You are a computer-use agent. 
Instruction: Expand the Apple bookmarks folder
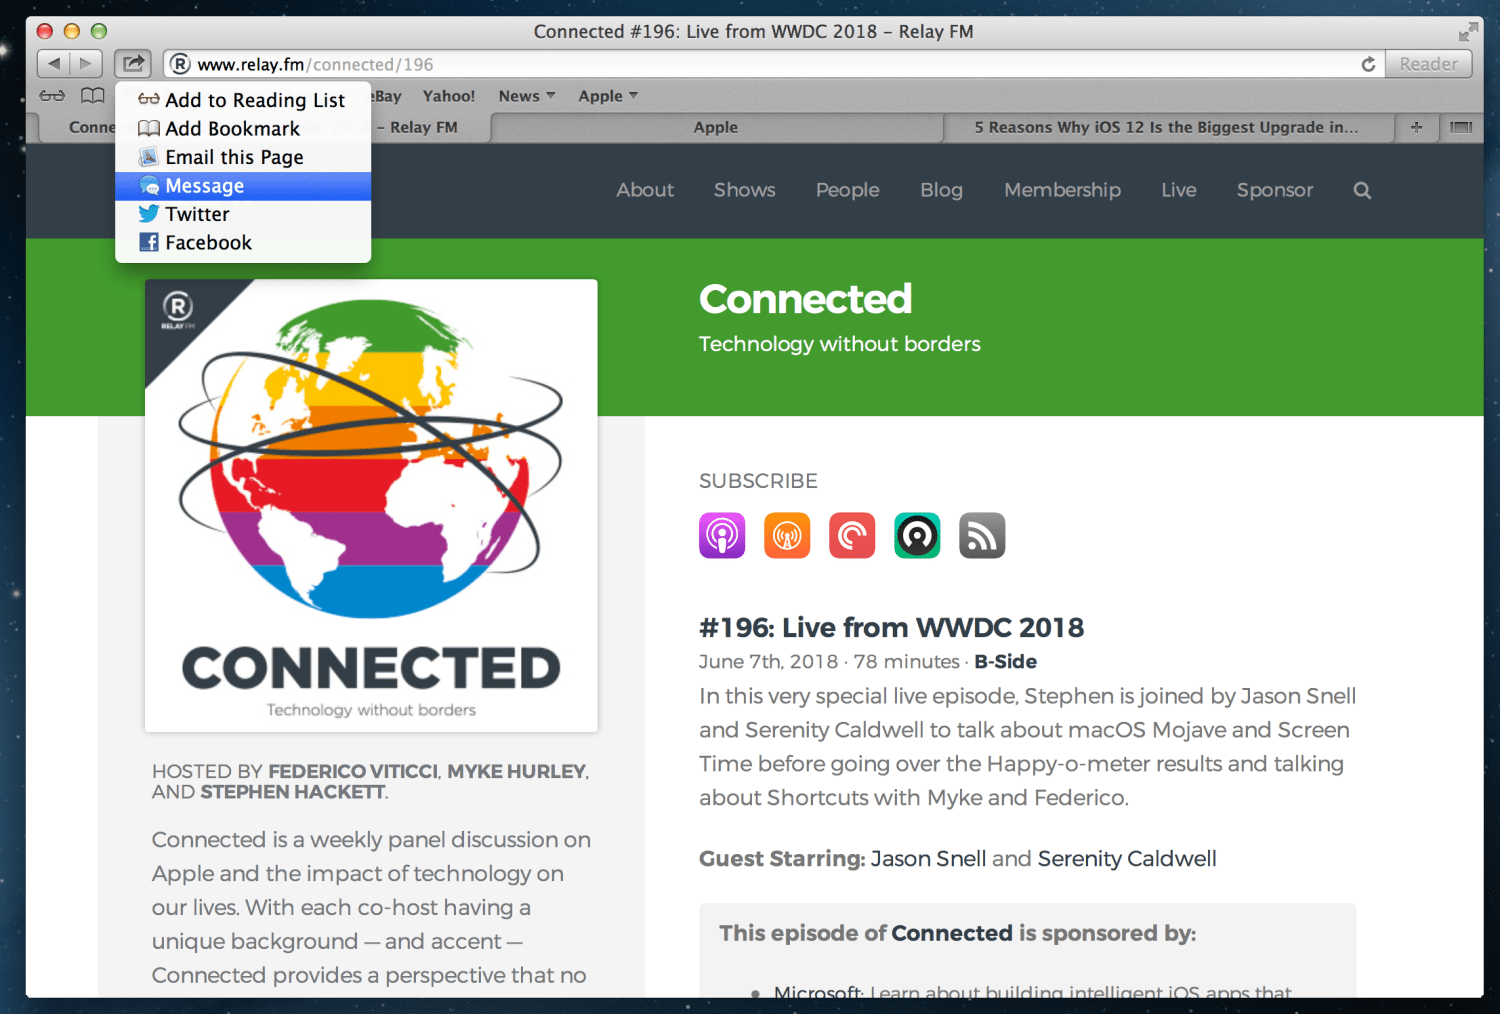click(x=608, y=96)
